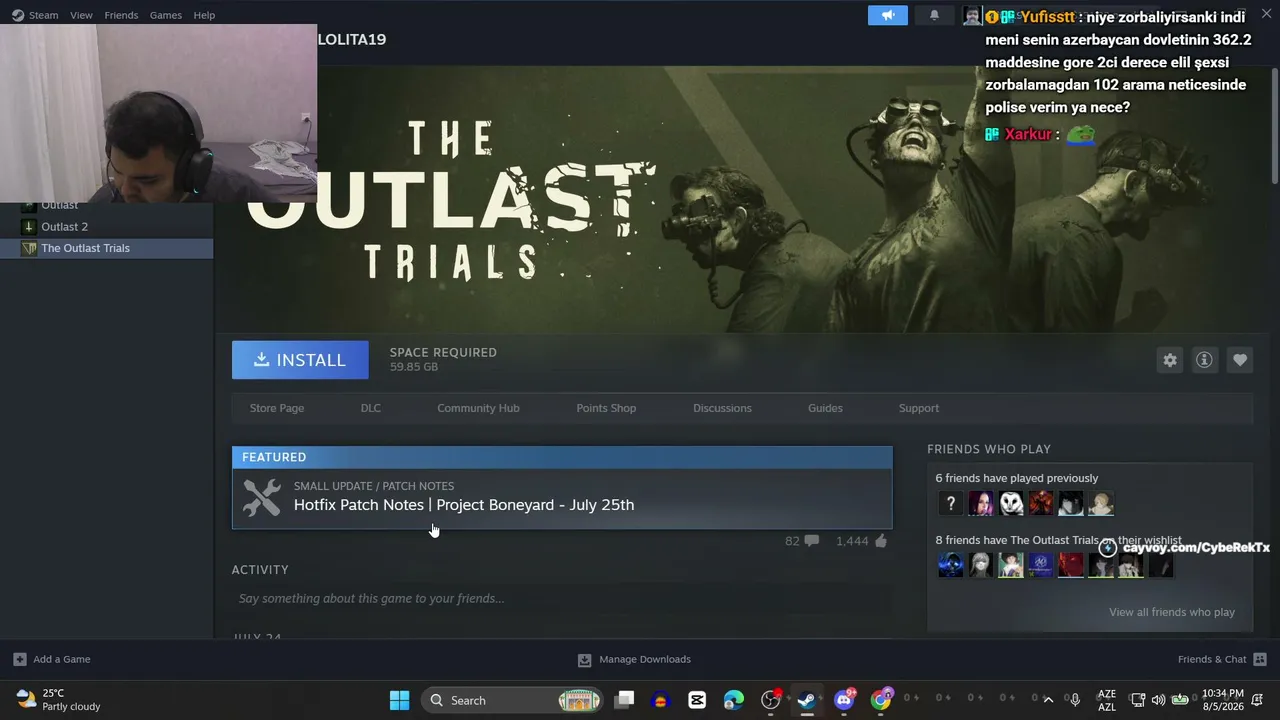Click the comments bubble icon beside 82
Image resolution: width=1280 pixels, height=720 pixels.
[x=812, y=541]
